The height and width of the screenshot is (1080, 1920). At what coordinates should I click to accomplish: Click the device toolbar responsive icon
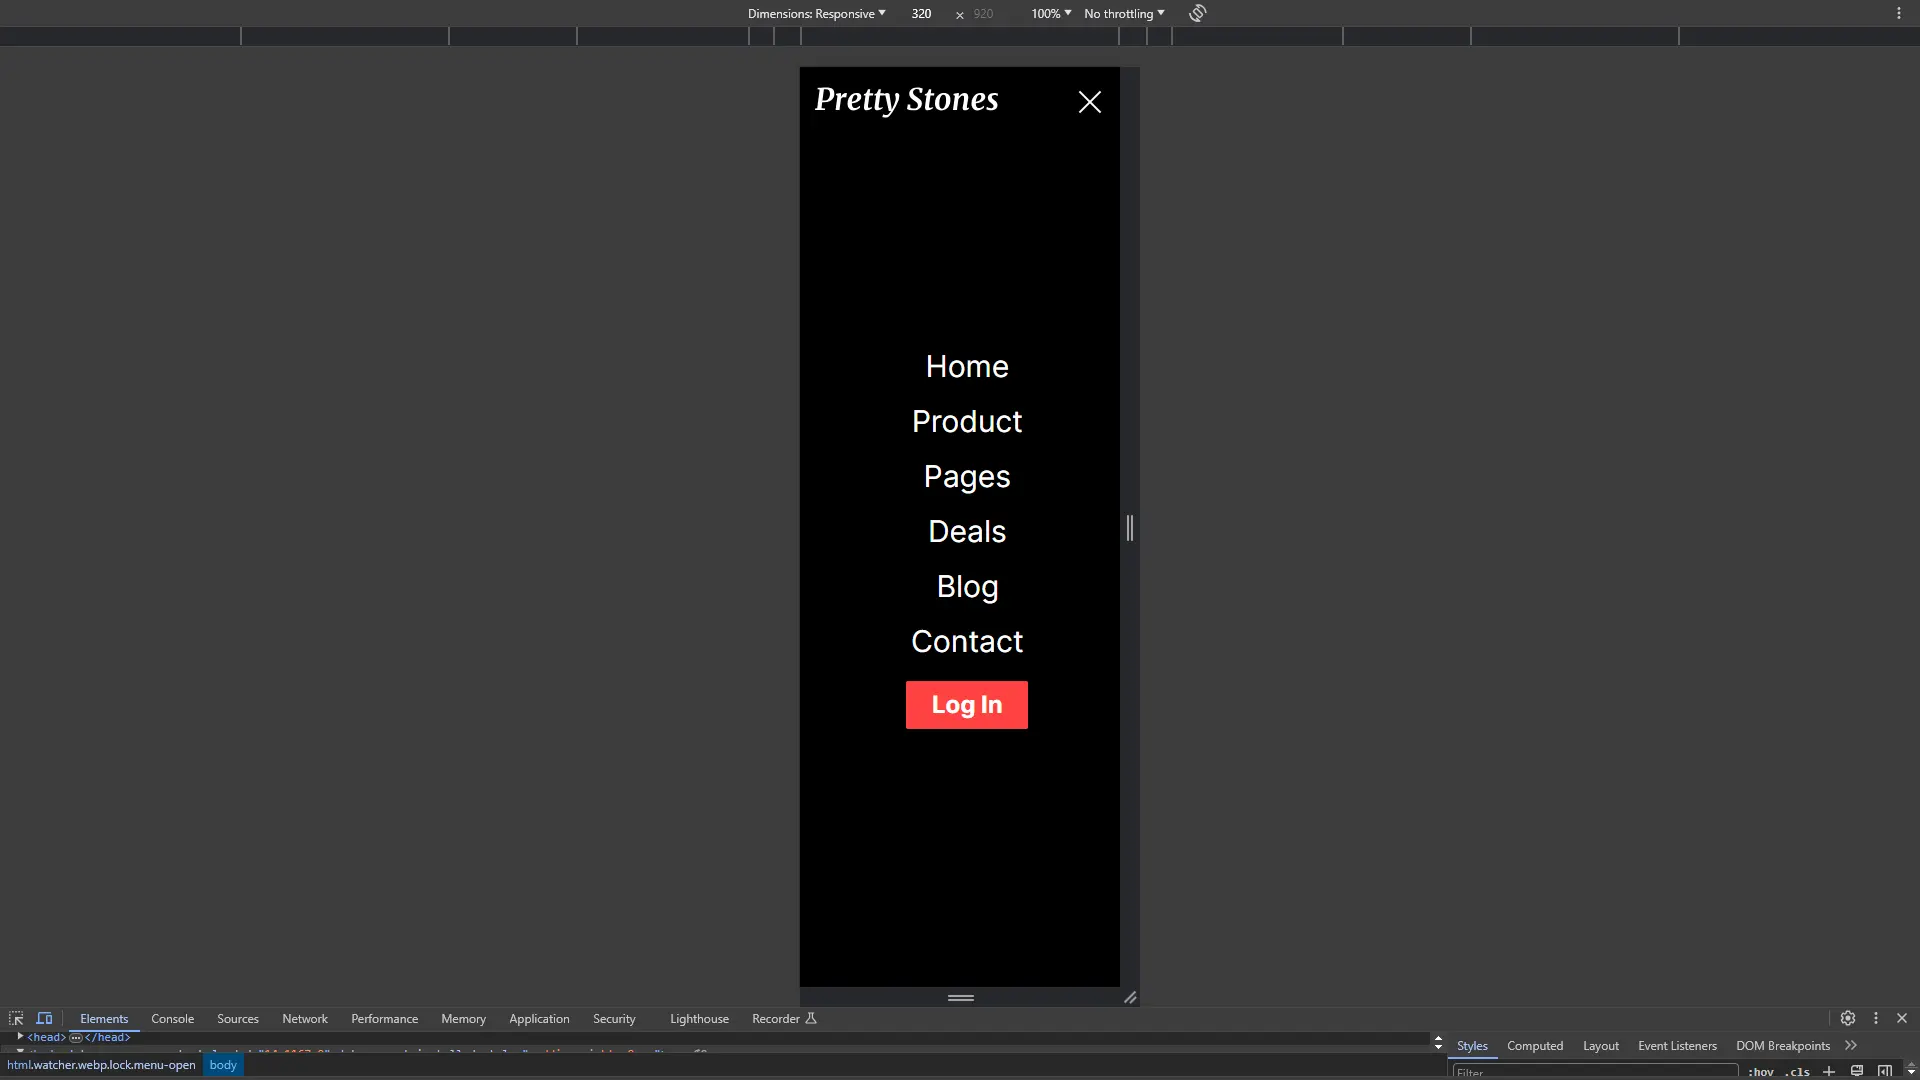click(44, 1018)
